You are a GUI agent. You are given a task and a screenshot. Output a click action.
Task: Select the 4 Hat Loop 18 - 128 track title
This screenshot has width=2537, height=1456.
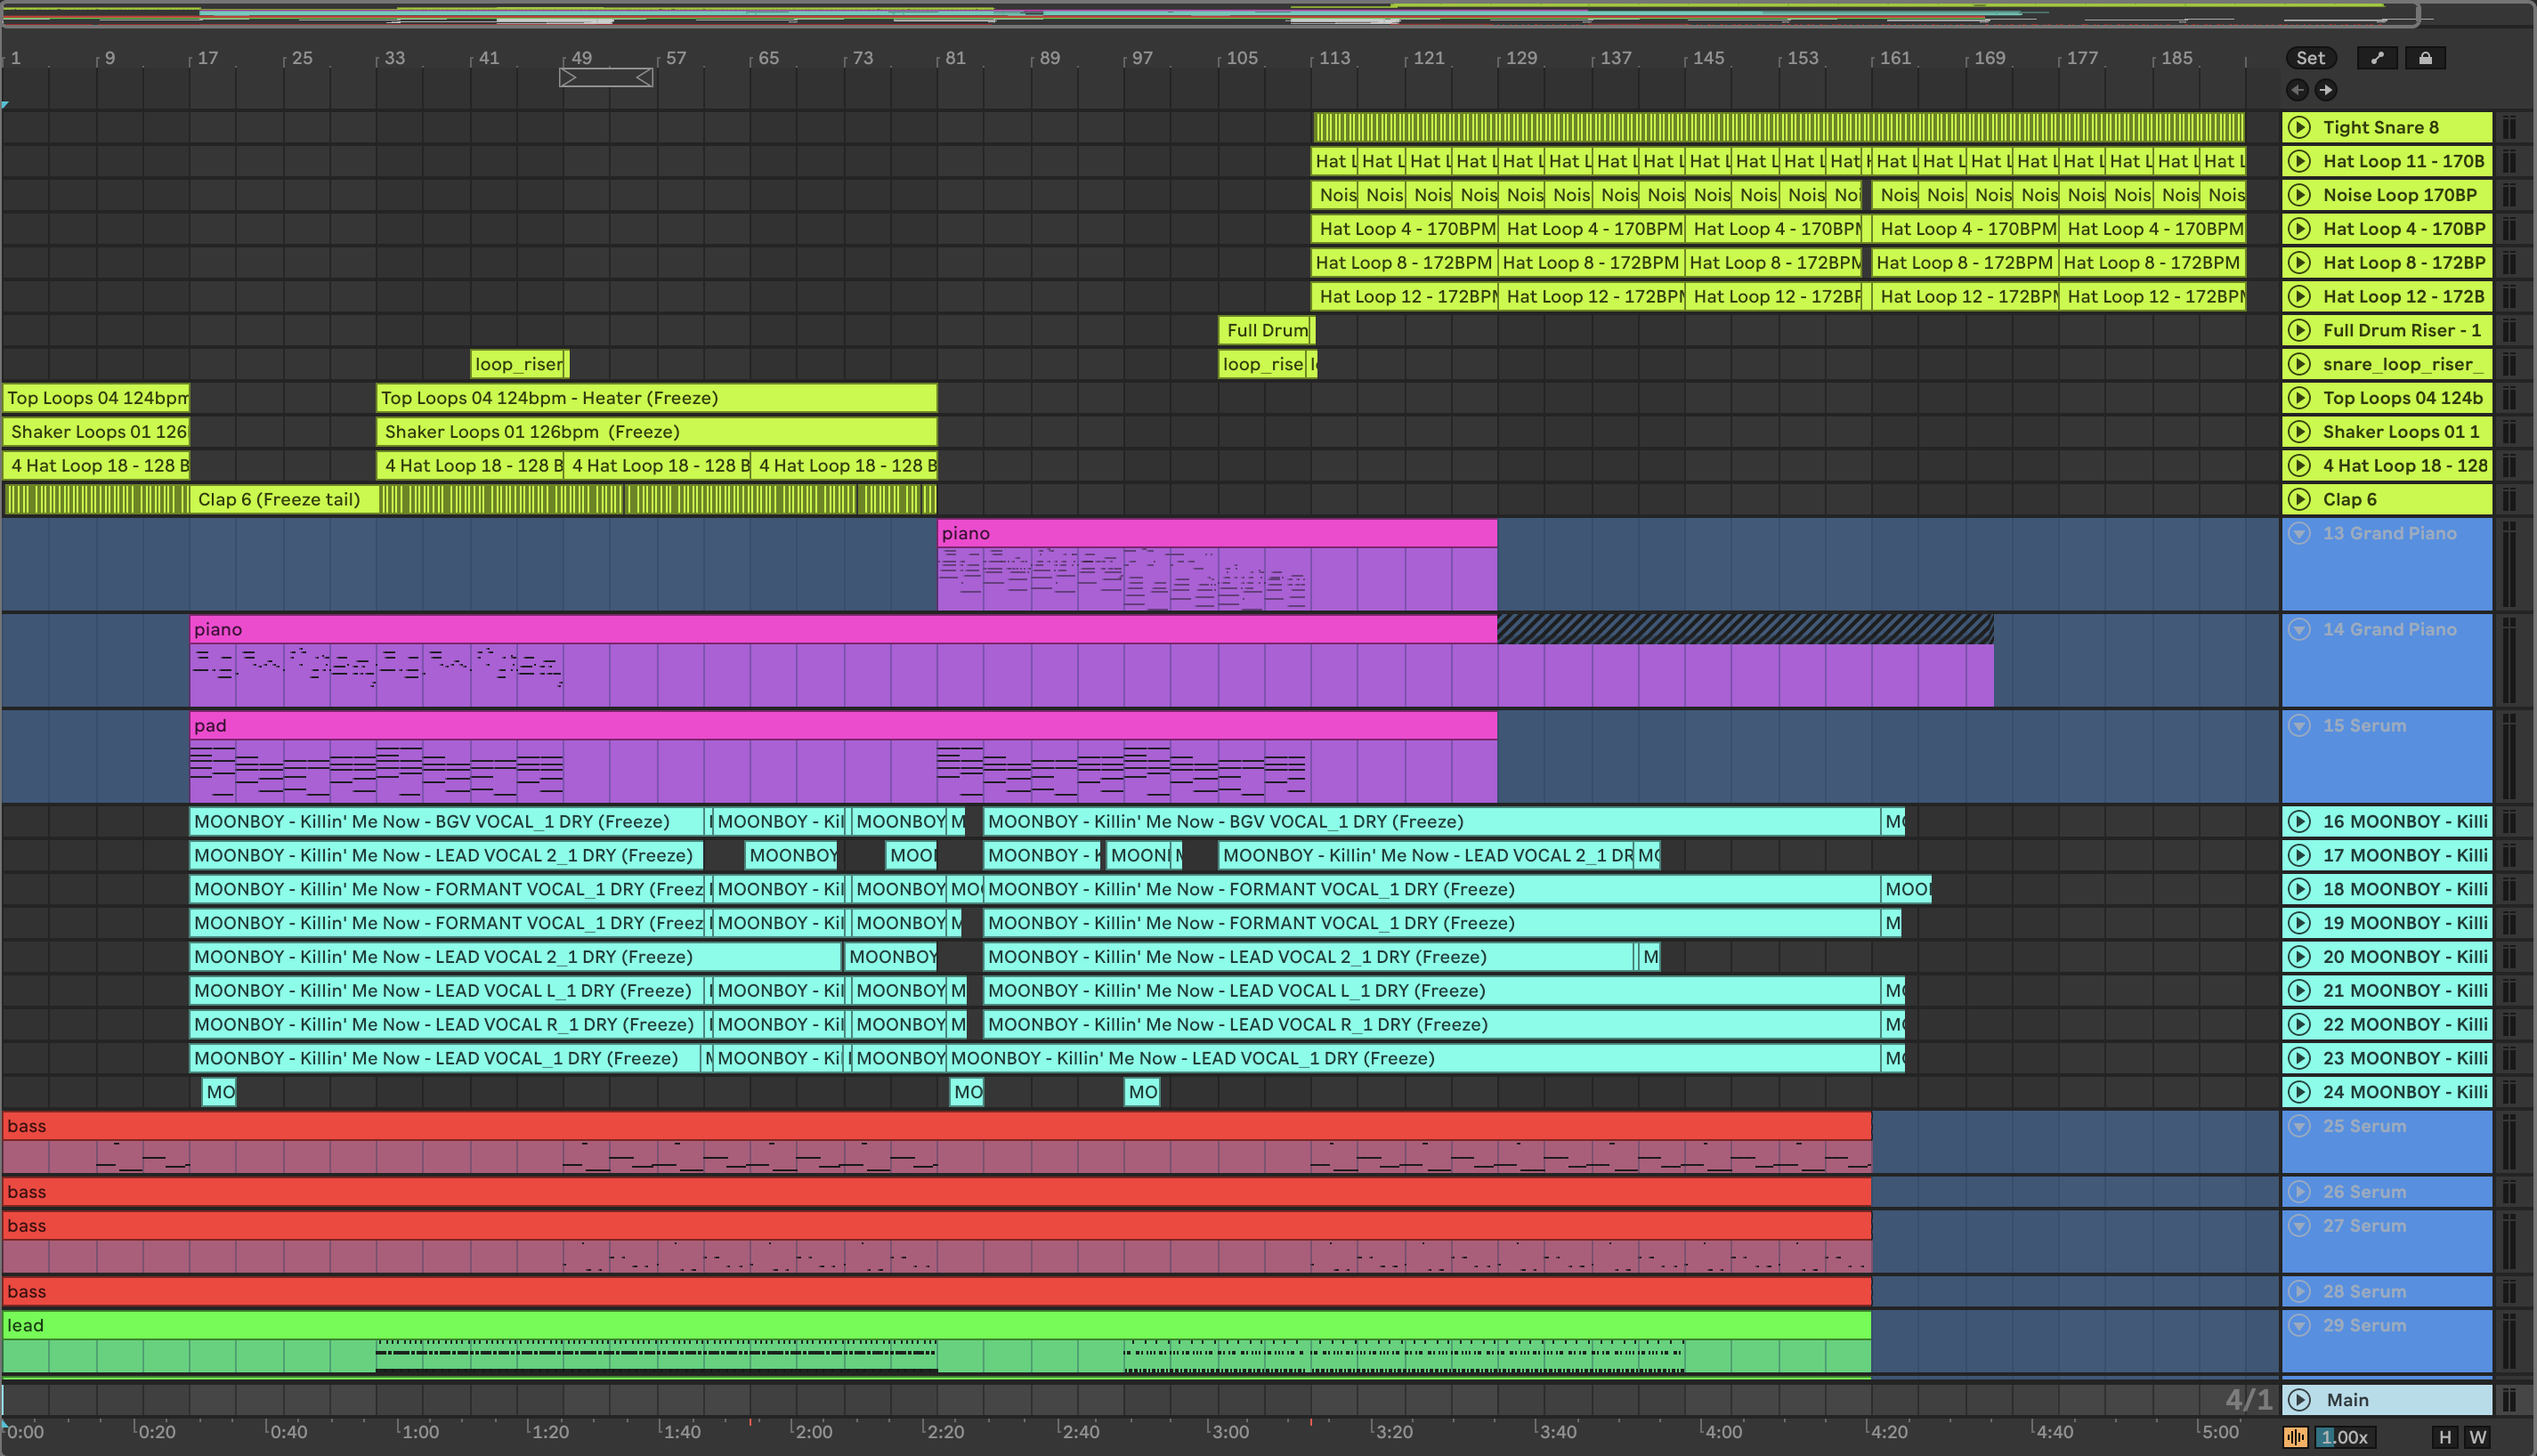tap(2404, 465)
